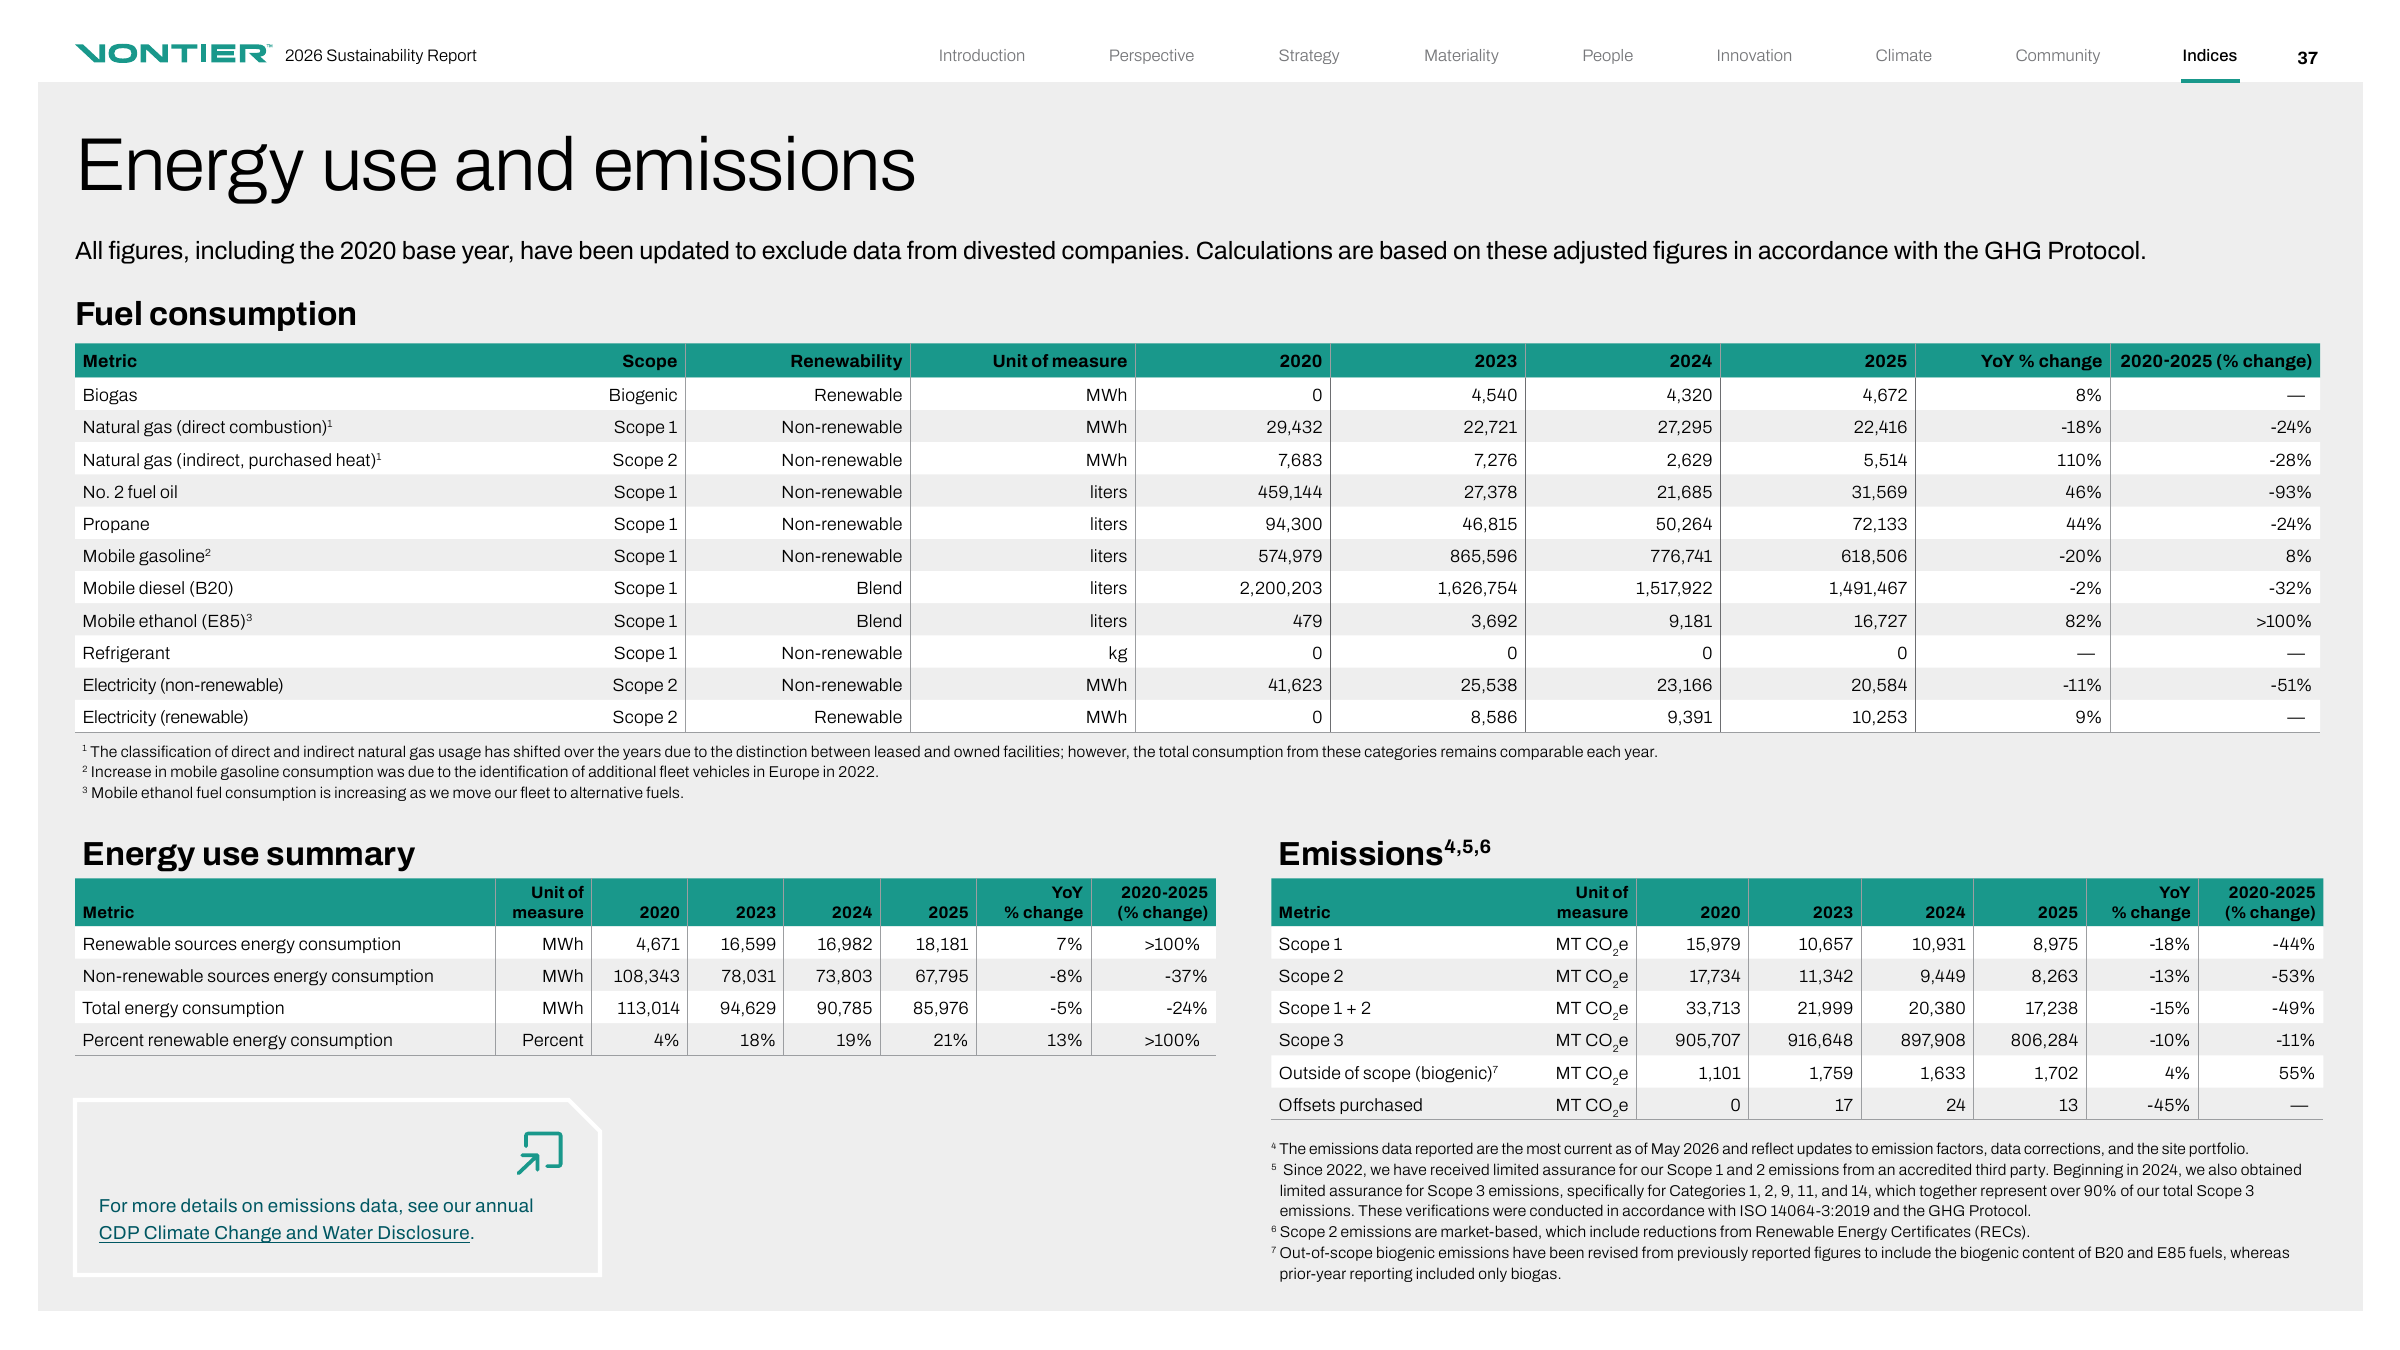Go to the Perspective tab
Screen dimensions: 2400x1350
[x=1151, y=56]
